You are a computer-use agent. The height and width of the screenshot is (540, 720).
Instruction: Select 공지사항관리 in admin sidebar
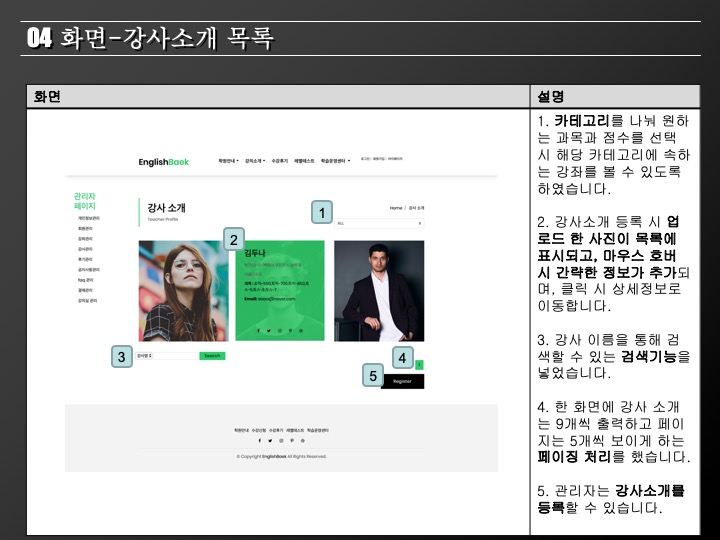[x=89, y=270]
